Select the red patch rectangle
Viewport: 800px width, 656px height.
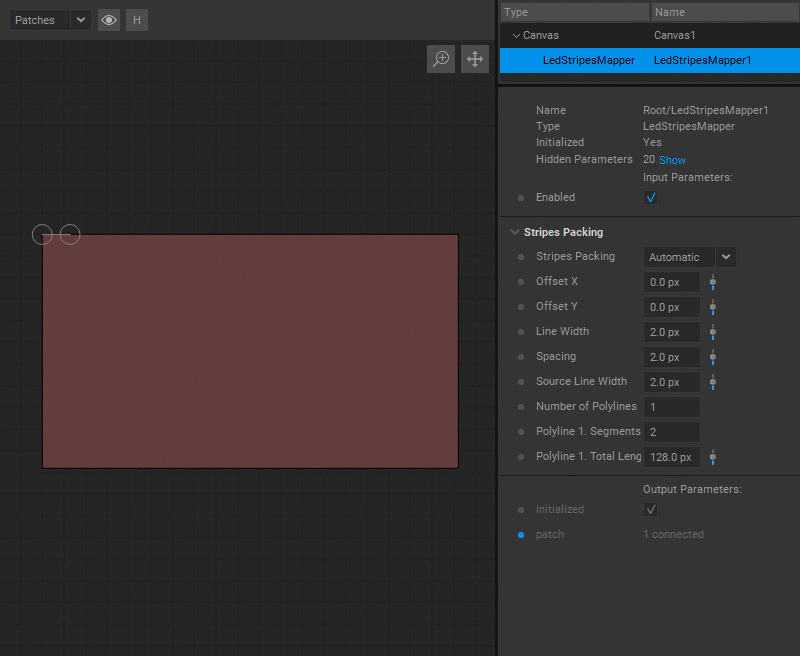coord(251,351)
